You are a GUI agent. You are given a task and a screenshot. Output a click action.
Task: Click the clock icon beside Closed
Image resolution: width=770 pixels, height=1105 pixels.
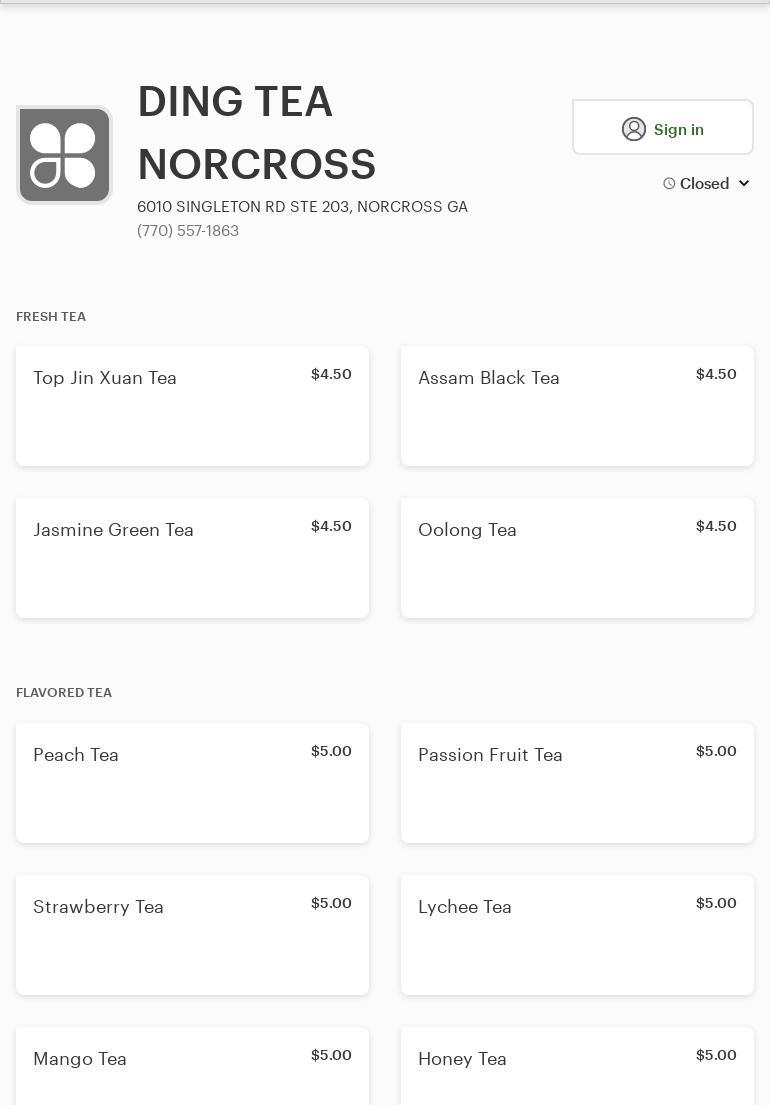tap(669, 184)
